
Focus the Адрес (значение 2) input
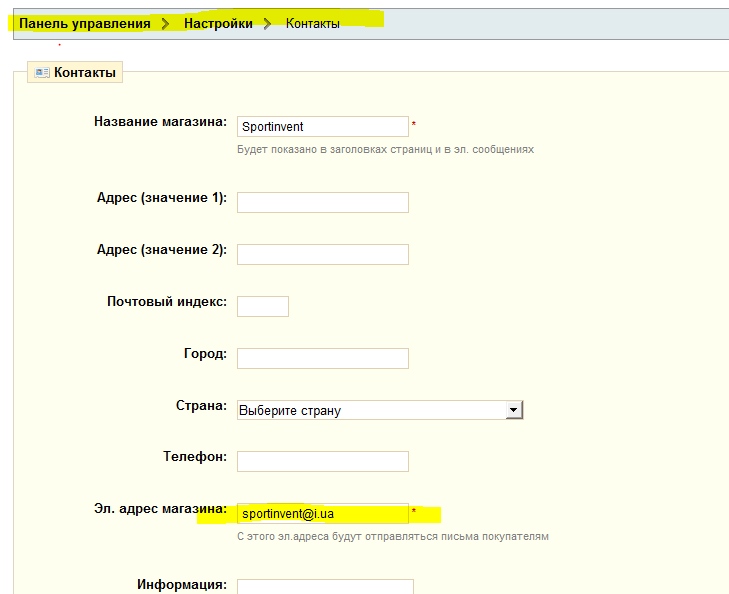(x=323, y=254)
